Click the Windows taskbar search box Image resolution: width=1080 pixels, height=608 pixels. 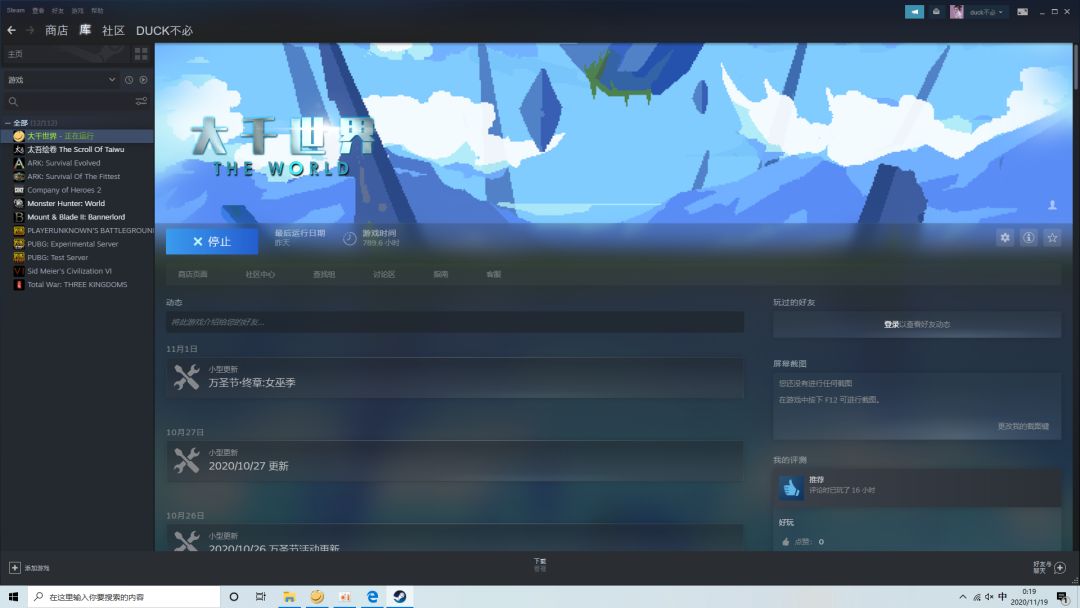pos(124,596)
